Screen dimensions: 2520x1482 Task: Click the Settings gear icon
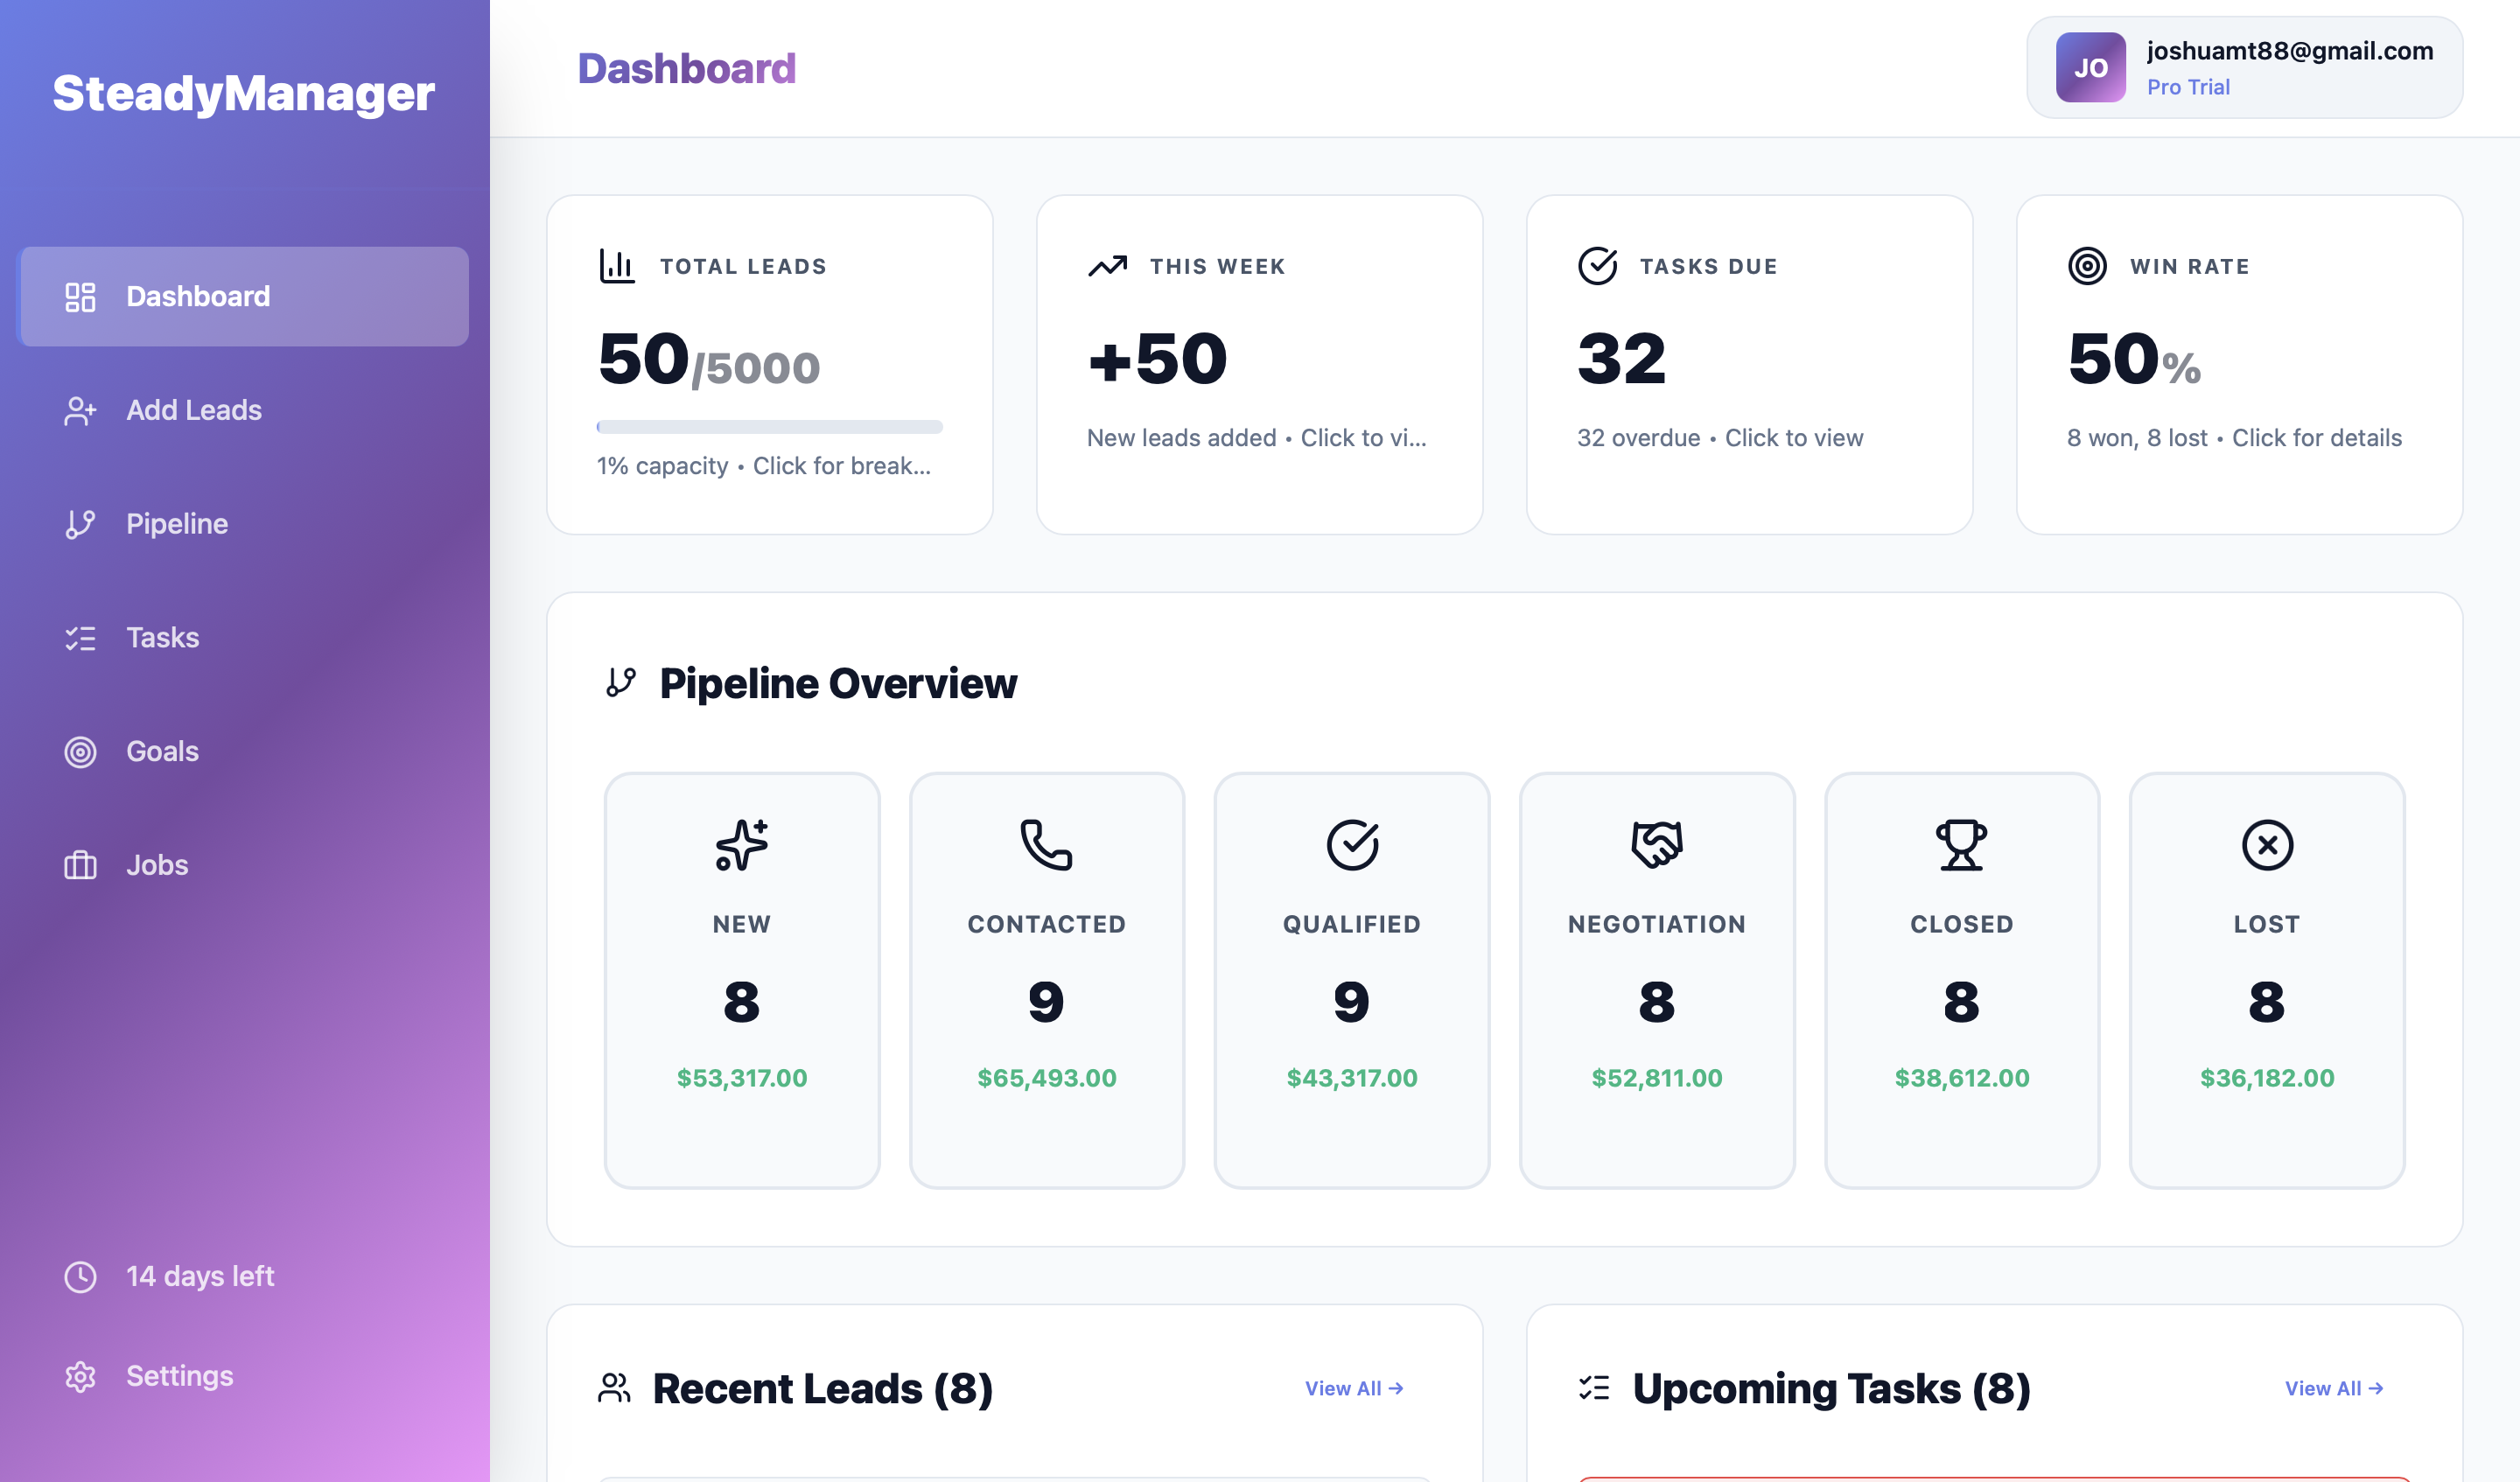80,1376
